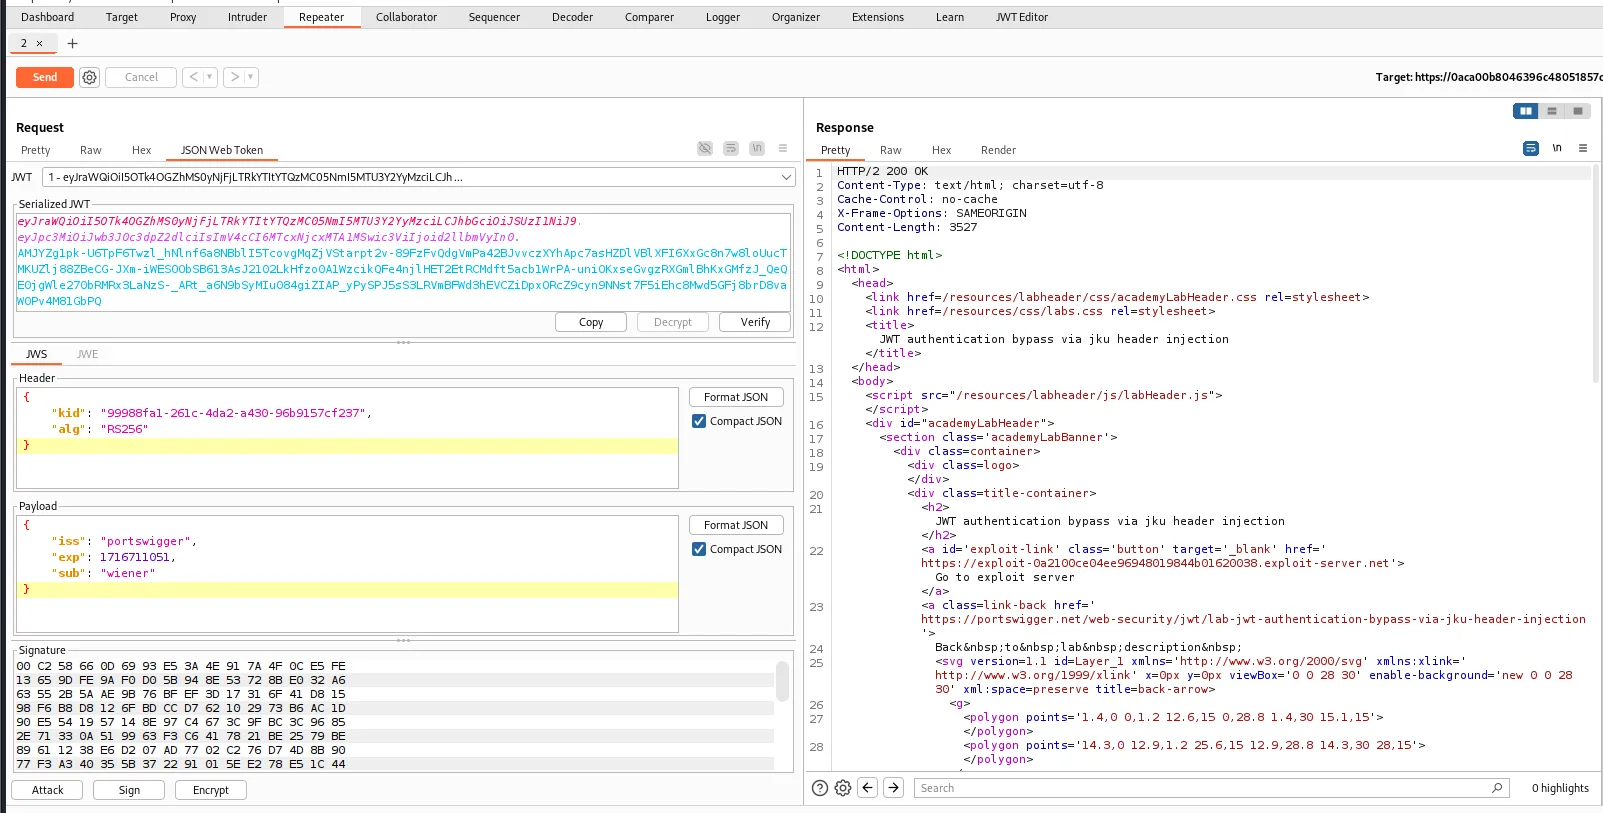This screenshot has height=813, width=1603.
Task: Open Response search settings gear
Action: pos(843,788)
